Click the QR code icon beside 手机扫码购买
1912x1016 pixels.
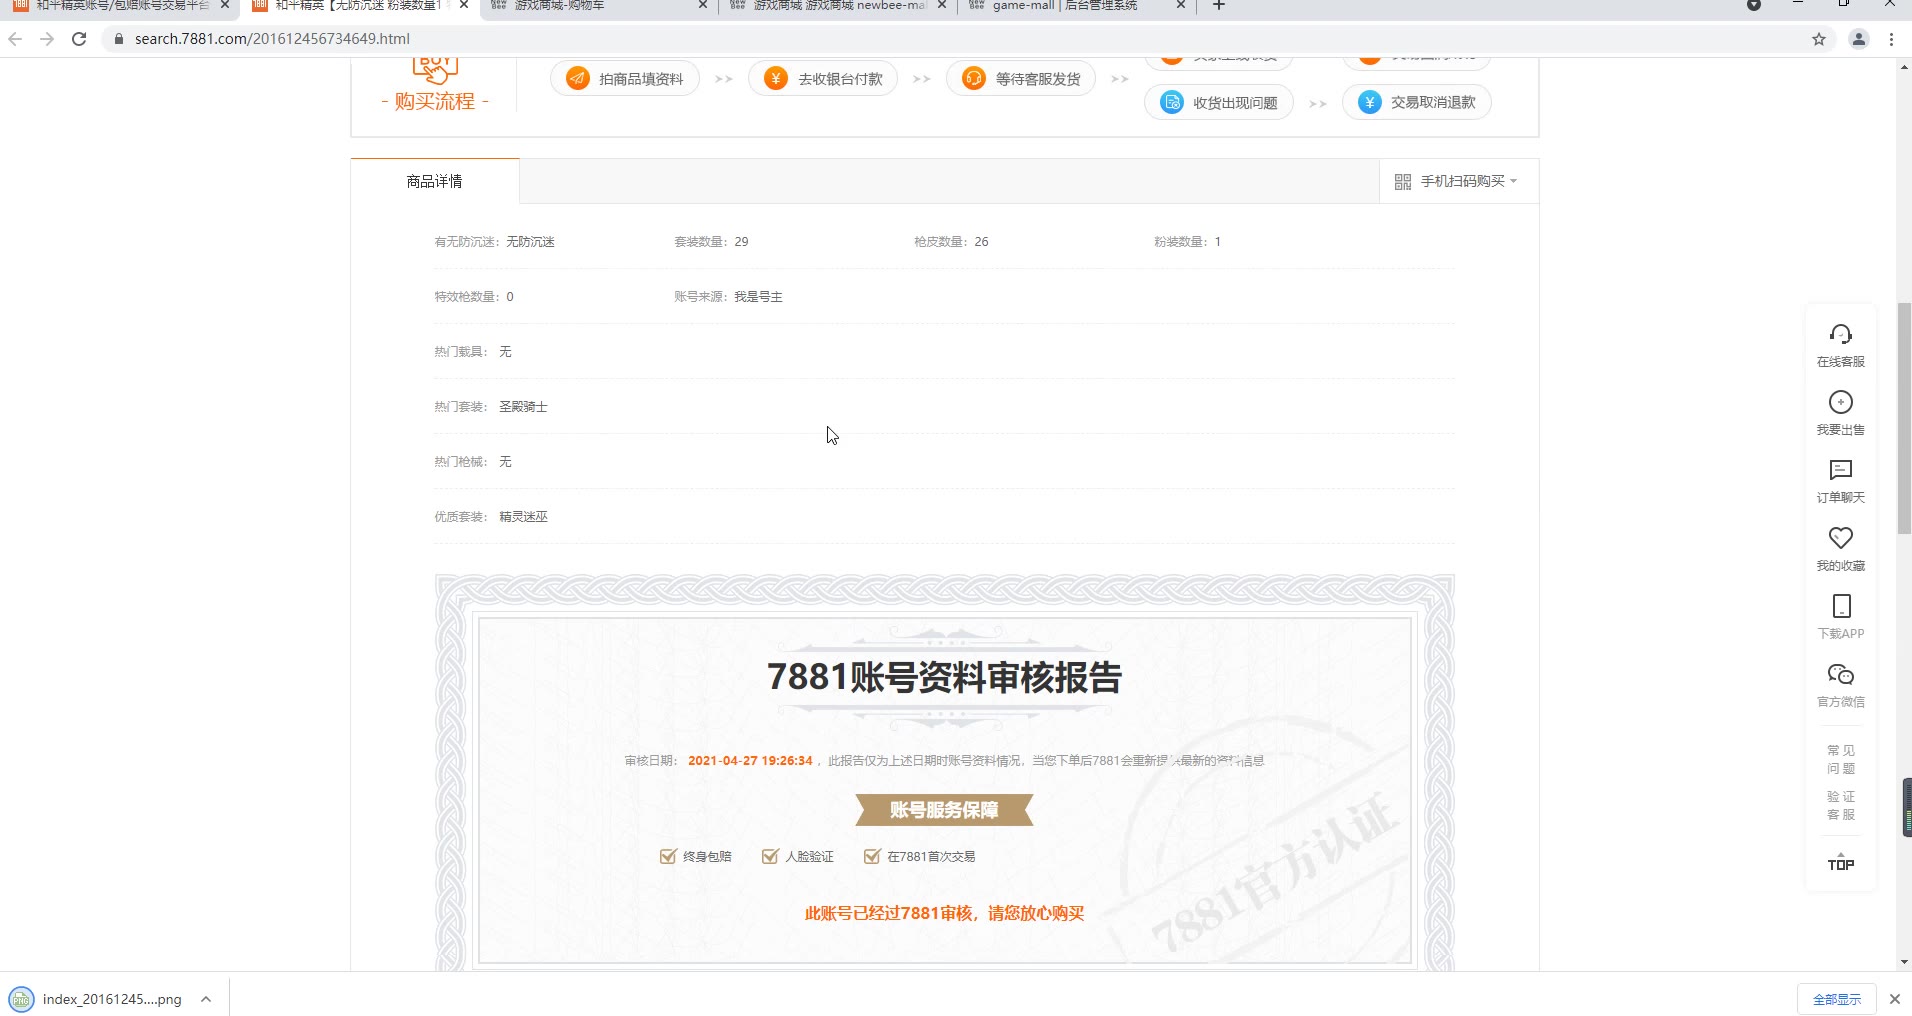pyautogui.click(x=1403, y=181)
